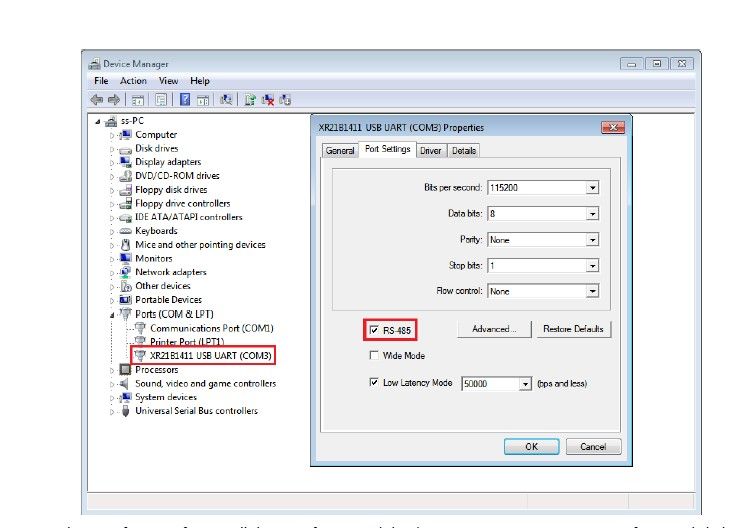745x528 pixels.
Task: Click the Update Driver Software toolbar icon
Action: coord(247,100)
